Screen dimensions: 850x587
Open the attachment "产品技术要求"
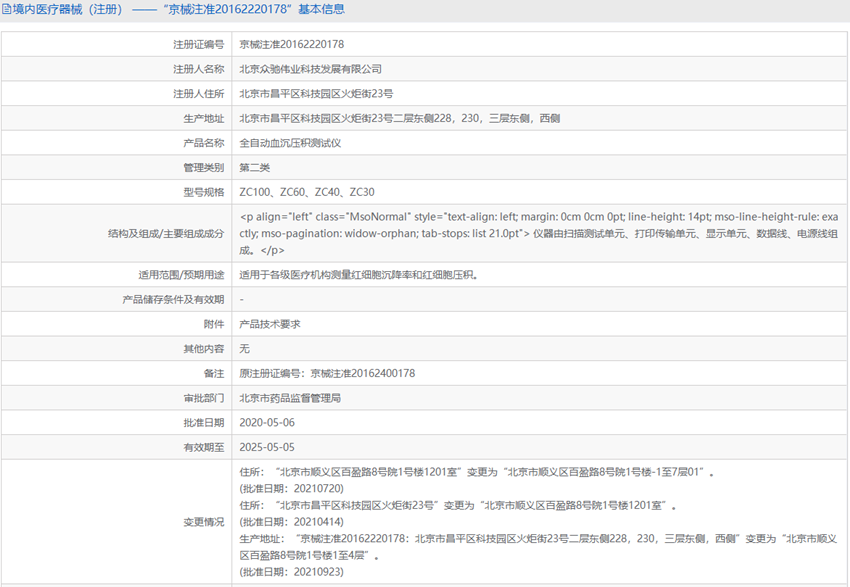270,324
